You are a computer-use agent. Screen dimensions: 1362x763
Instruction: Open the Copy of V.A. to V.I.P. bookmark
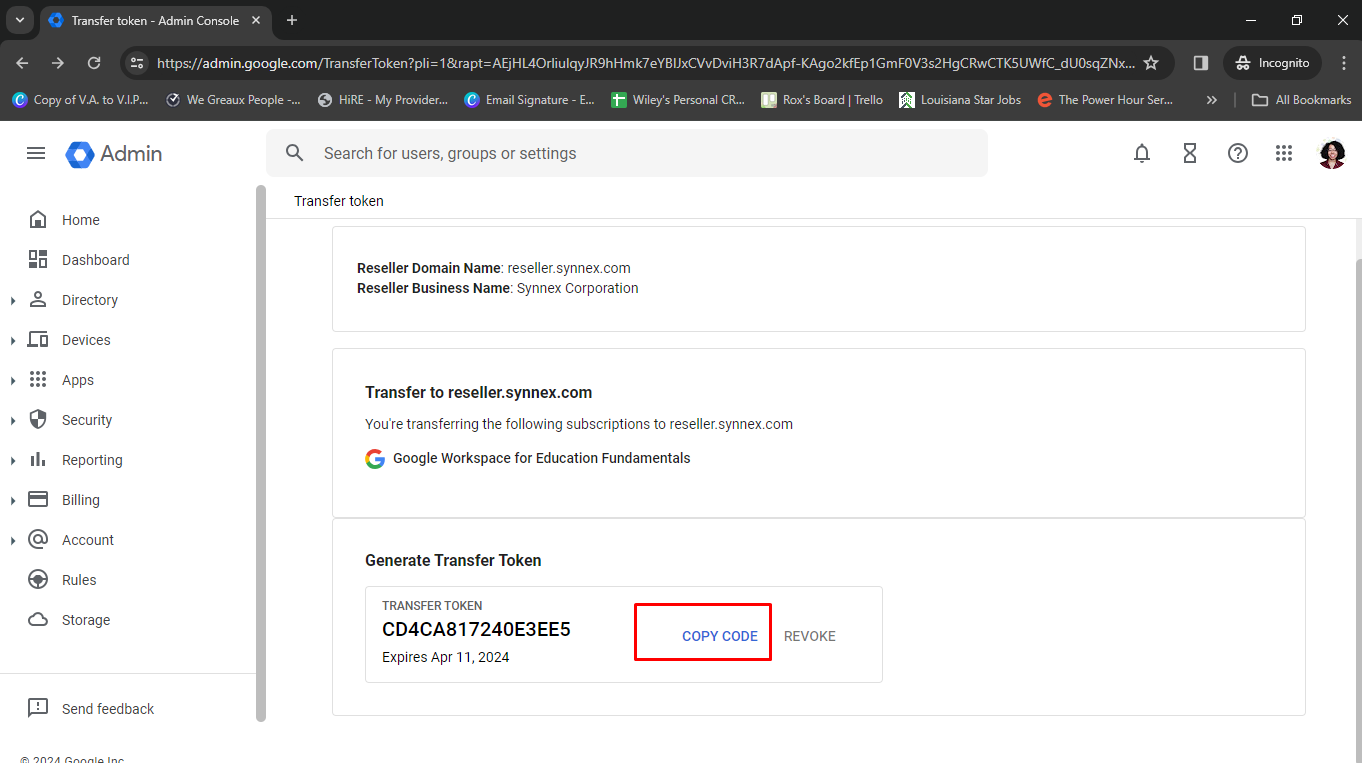tap(80, 100)
